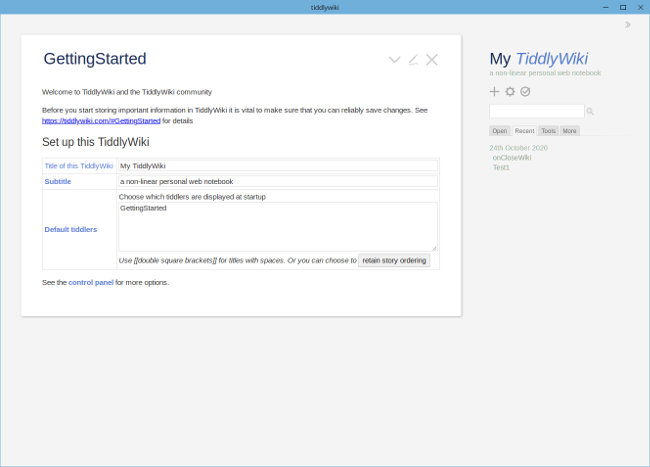Close the GettingStarted tiddler

coord(432,60)
